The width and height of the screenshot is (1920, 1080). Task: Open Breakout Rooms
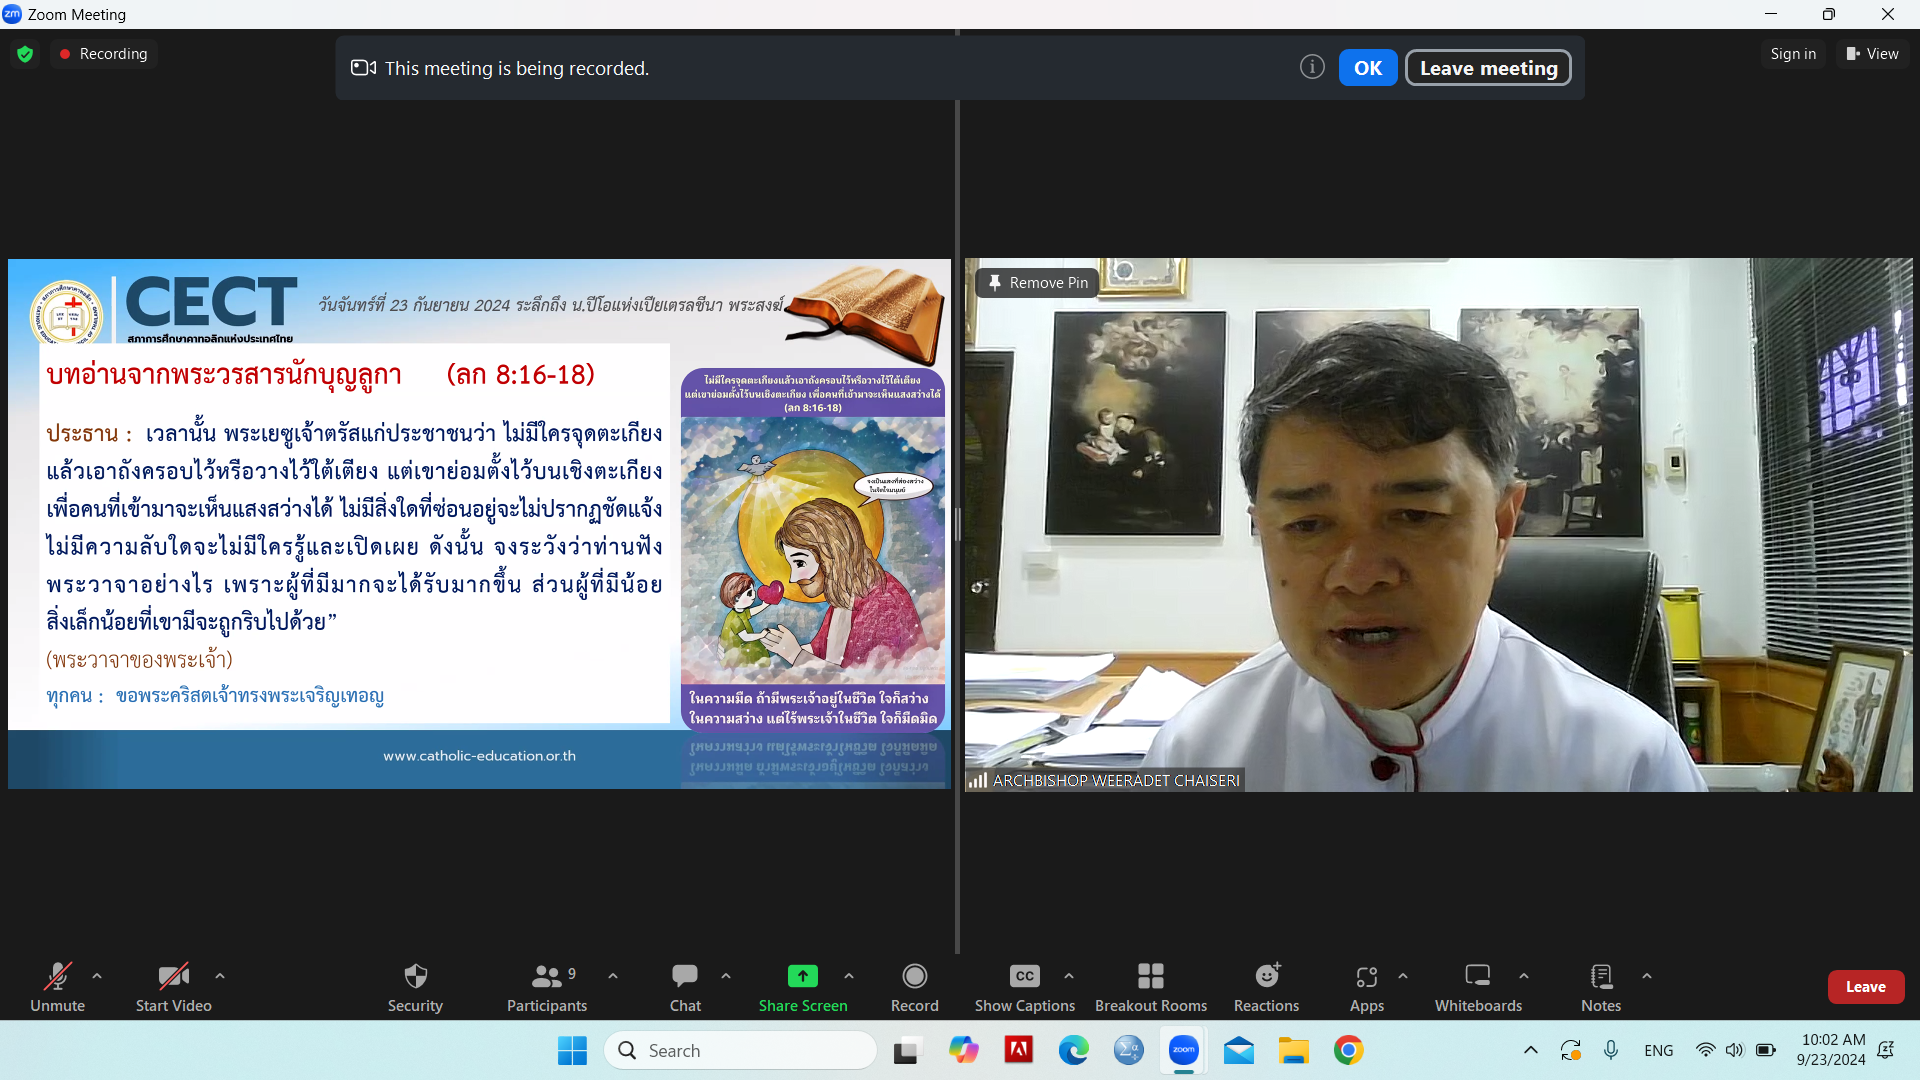[x=1151, y=986]
